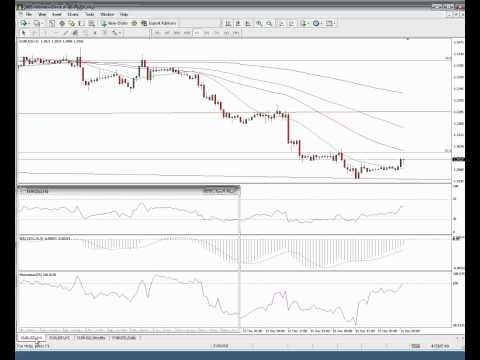The height and width of the screenshot is (360, 480).
Task: Click the current price label on scale
Action: (x=459, y=159)
